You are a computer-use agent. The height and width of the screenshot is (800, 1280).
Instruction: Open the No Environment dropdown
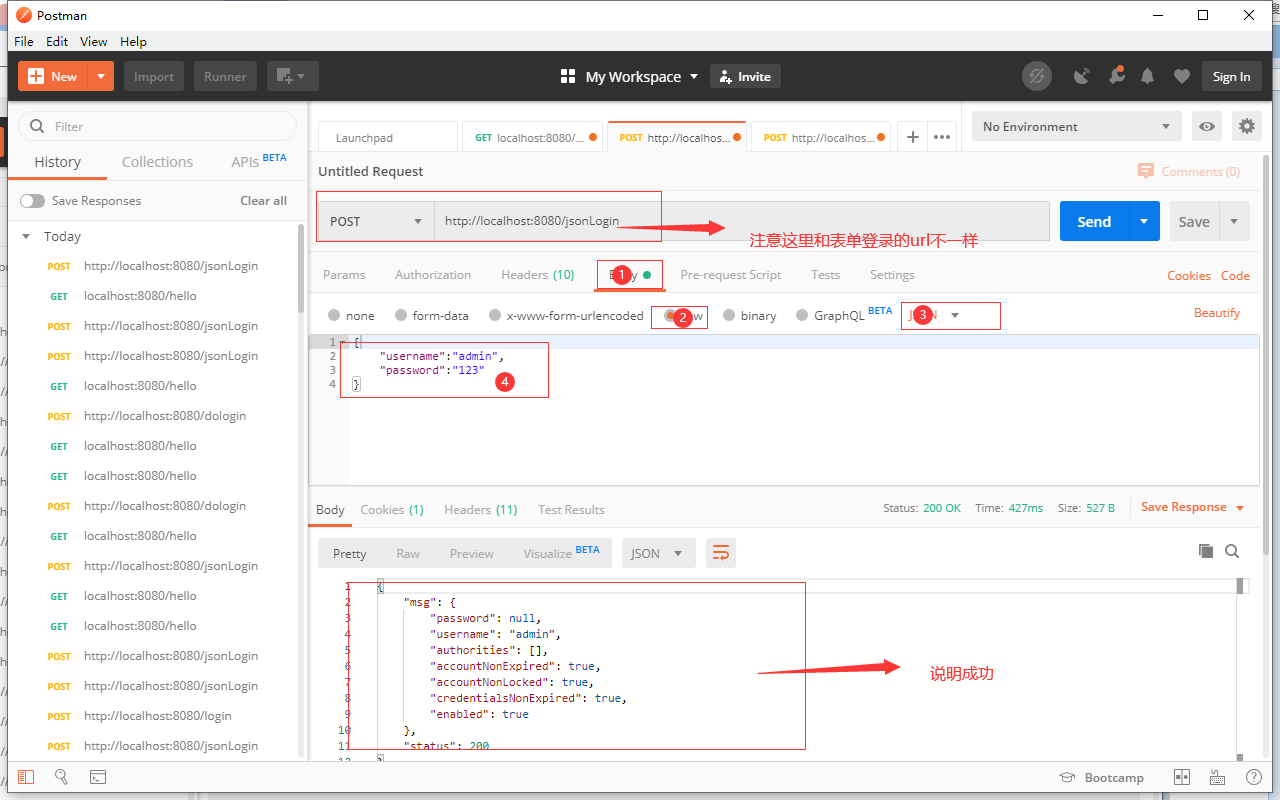1076,126
